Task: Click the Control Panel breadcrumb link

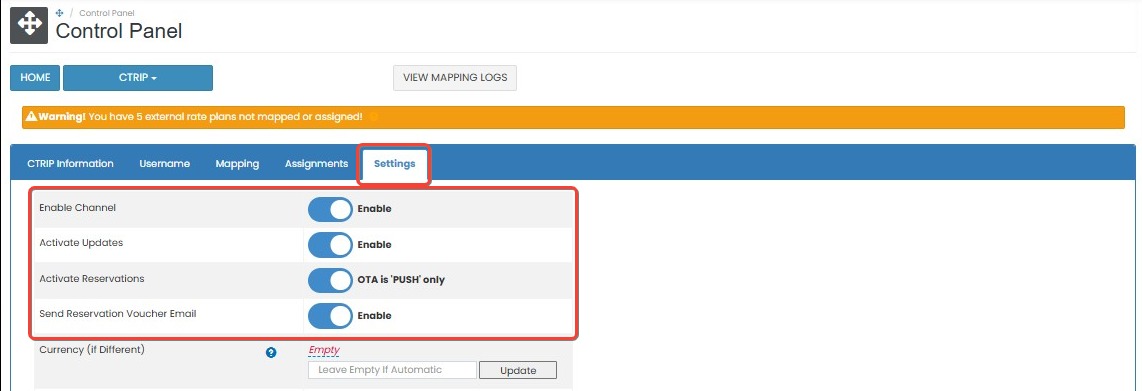Action: tap(107, 13)
